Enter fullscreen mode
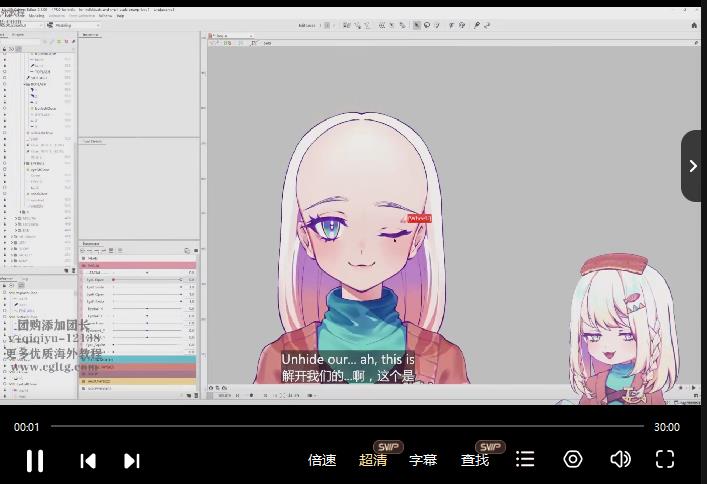The height and width of the screenshot is (484, 707). pyautogui.click(x=665, y=459)
